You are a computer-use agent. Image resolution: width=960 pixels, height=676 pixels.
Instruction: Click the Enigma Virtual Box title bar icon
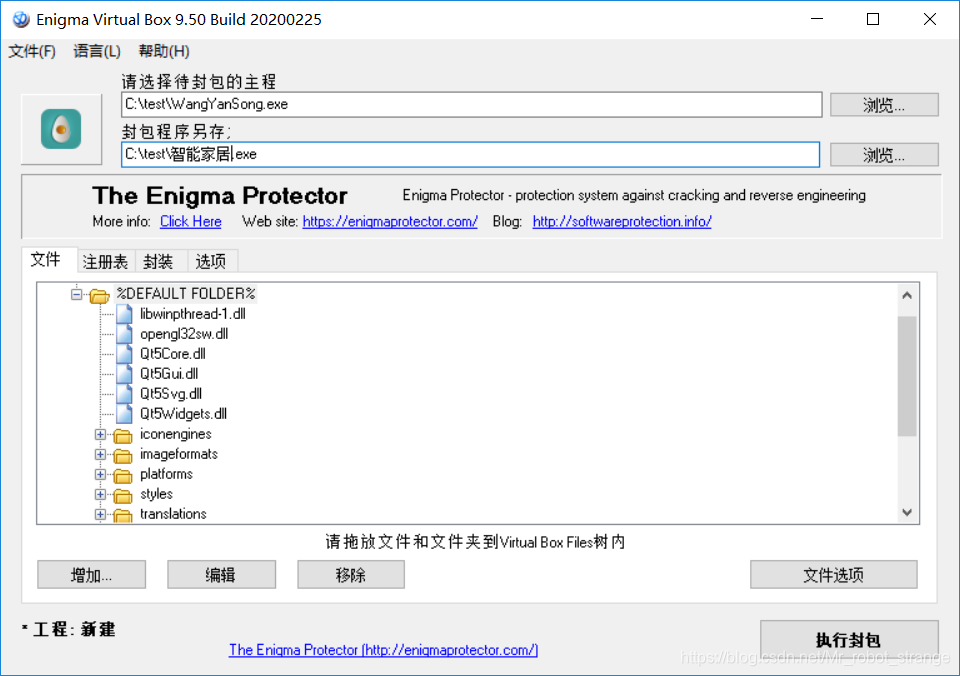21,20
